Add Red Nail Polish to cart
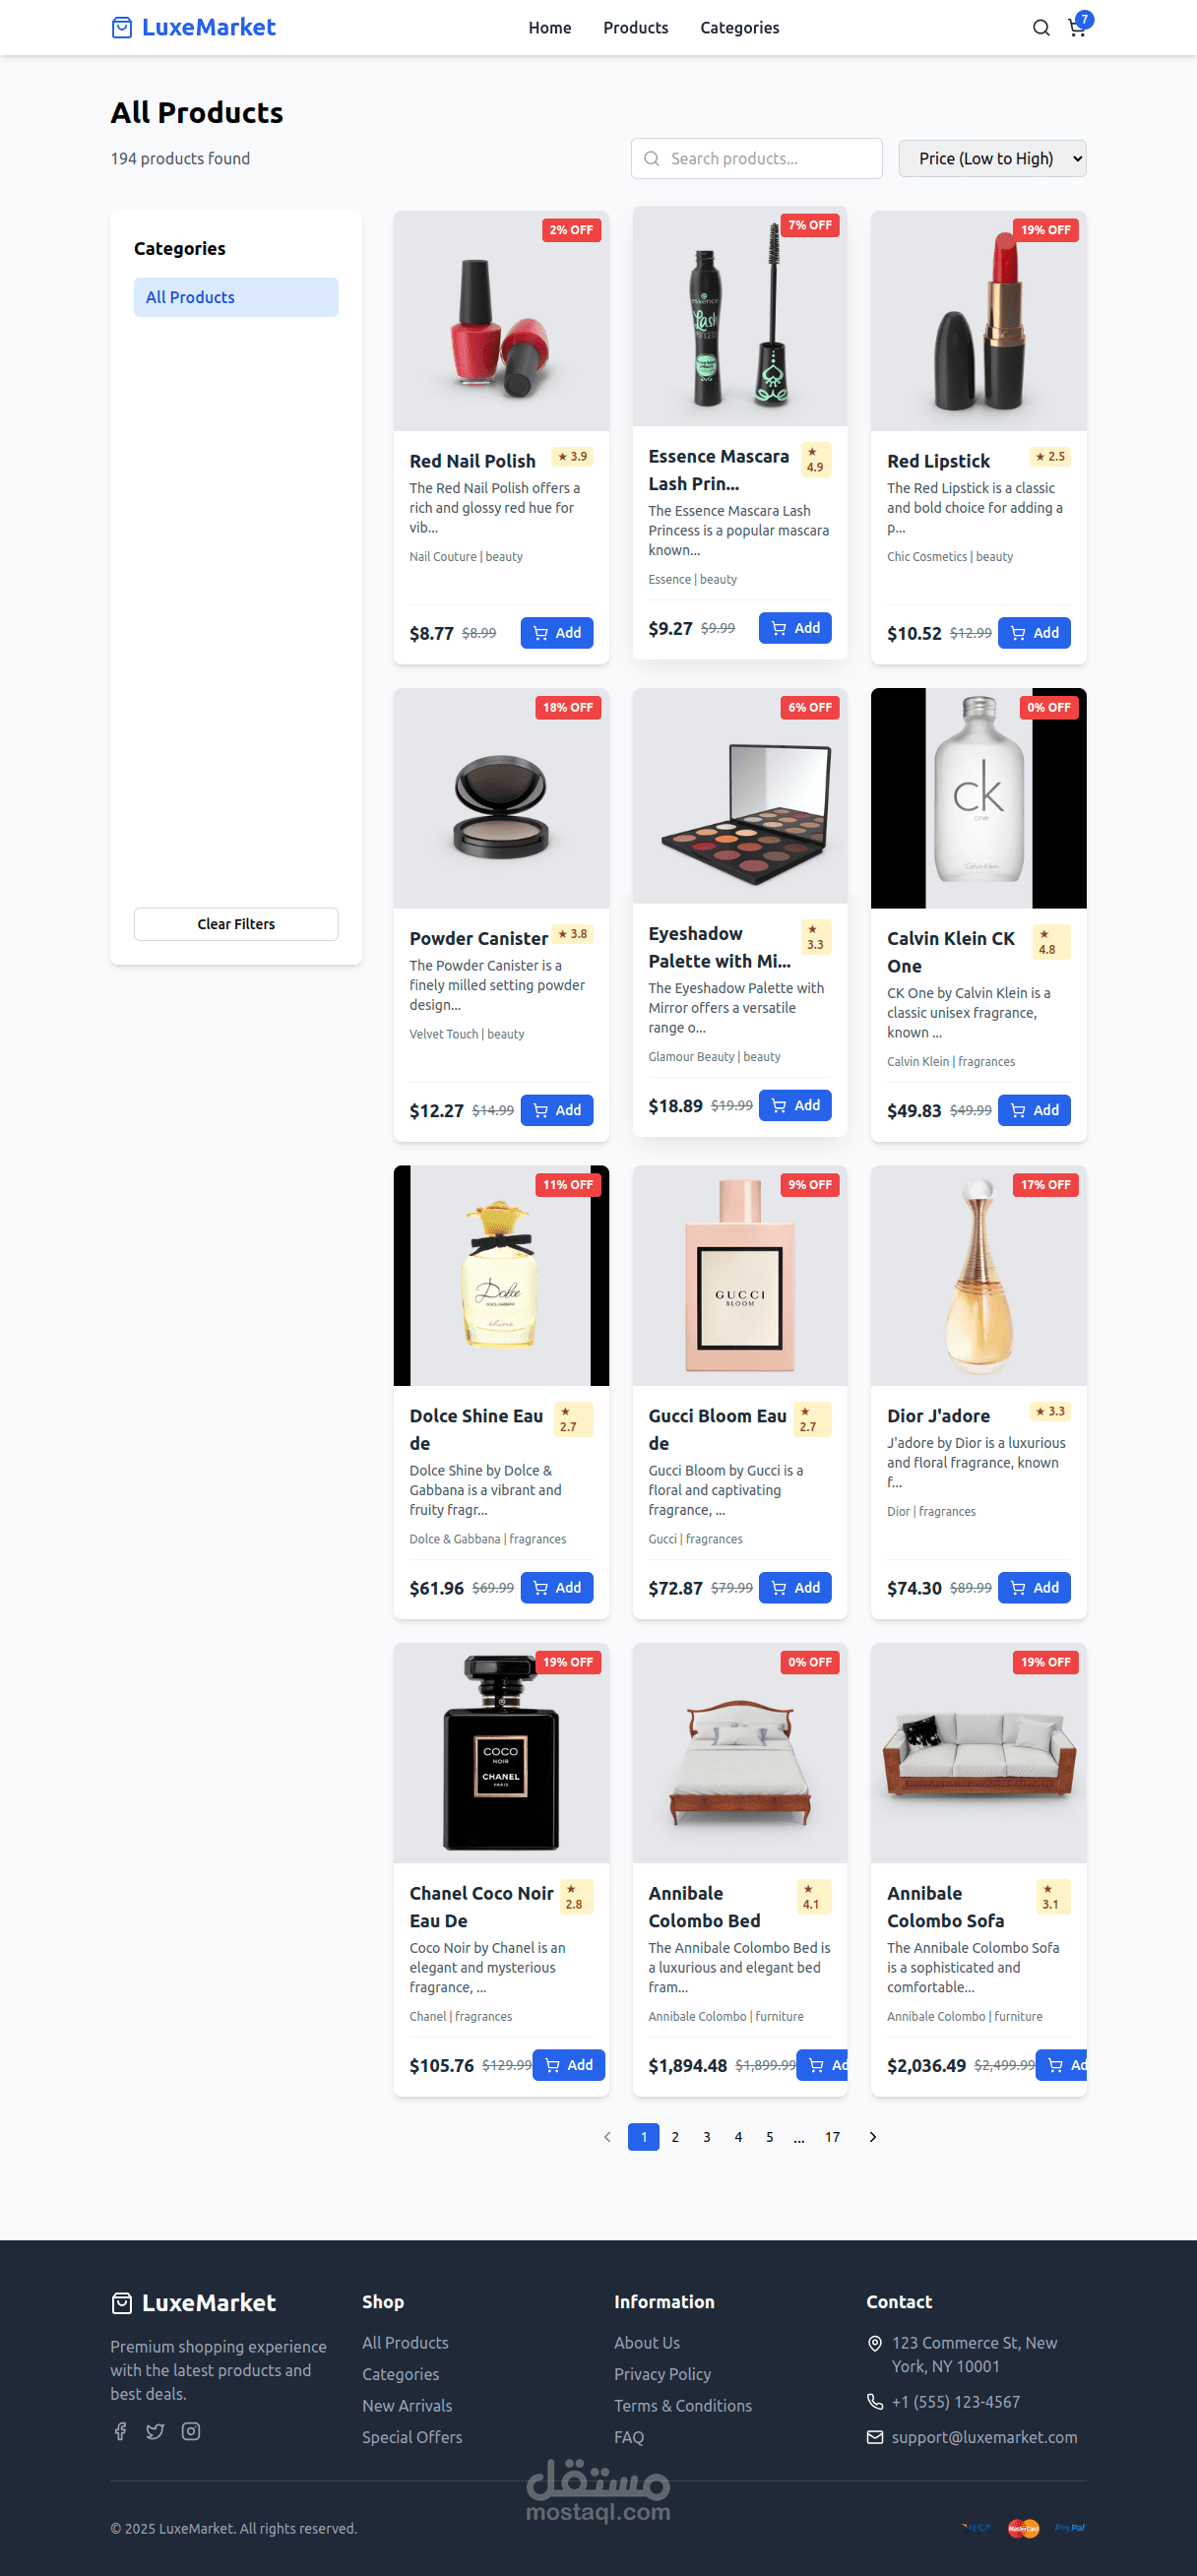1197x2576 pixels. (557, 633)
